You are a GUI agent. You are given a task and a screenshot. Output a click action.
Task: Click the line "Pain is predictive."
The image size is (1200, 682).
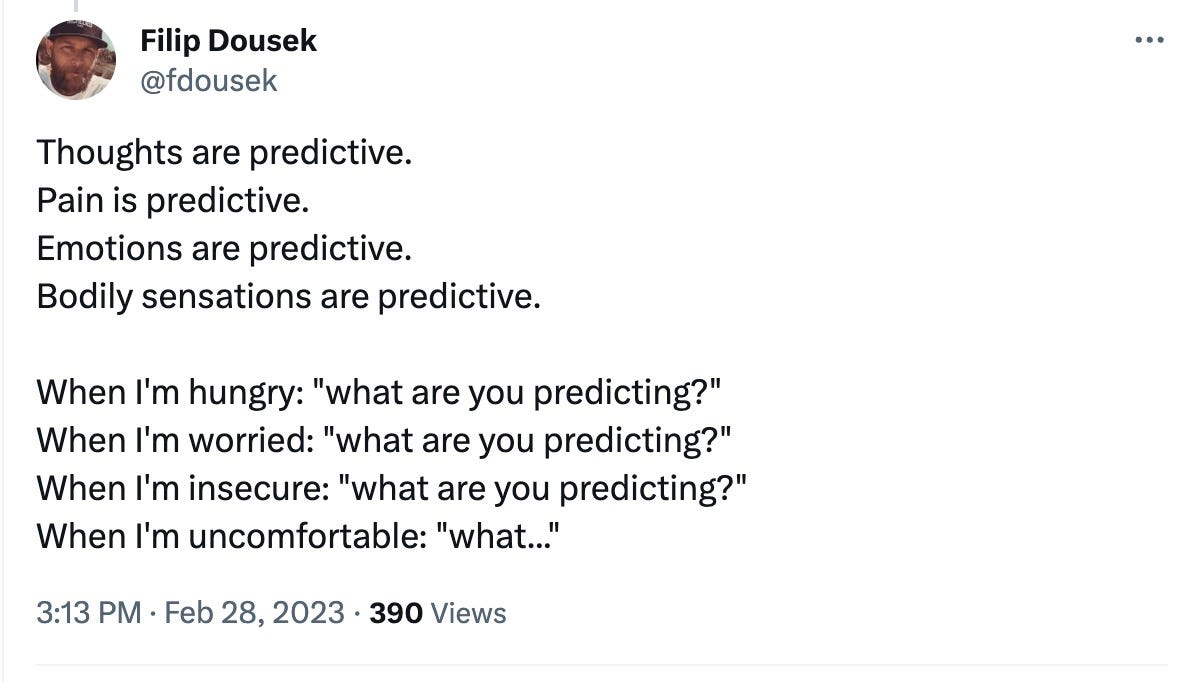pos(172,200)
